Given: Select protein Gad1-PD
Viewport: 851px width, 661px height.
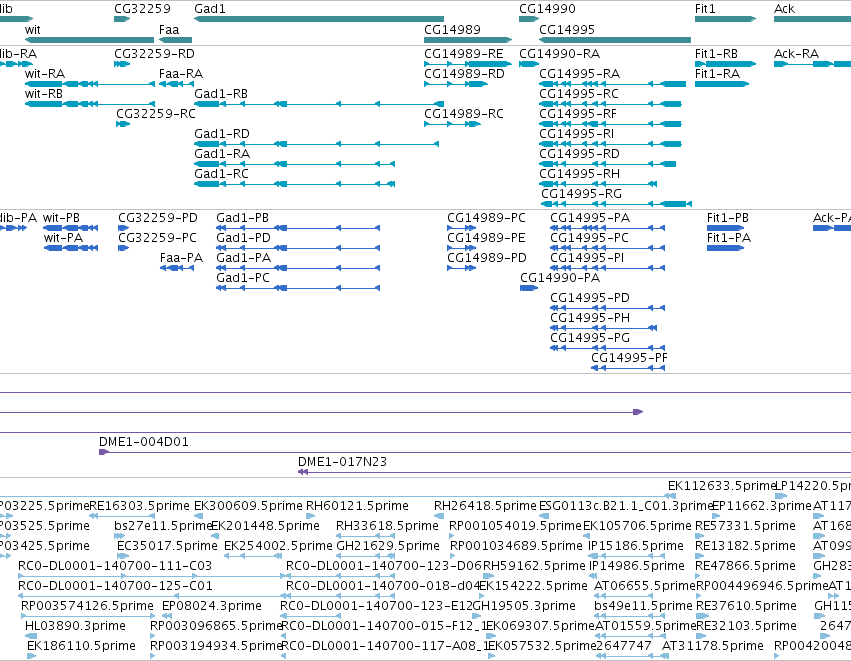Looking at the screenshot, I should [298, 248].
